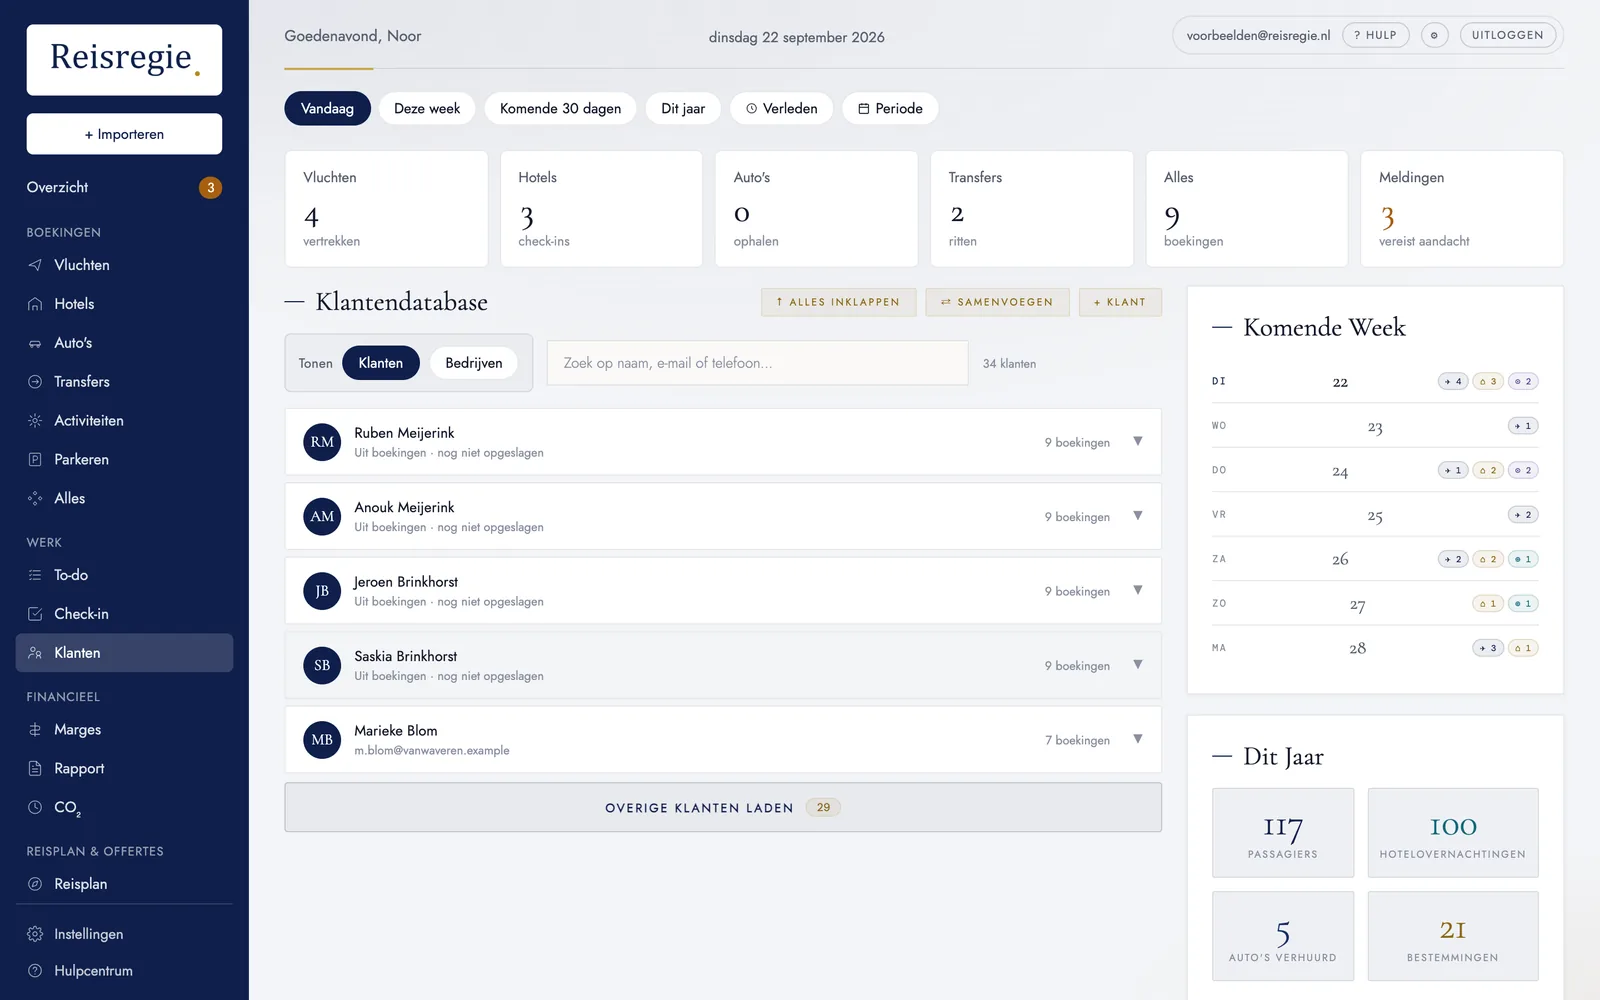The width and height of the screenshot is (1600, 1000).
Task: Click the Activiteiten sun icon
Action: (35, 421)
